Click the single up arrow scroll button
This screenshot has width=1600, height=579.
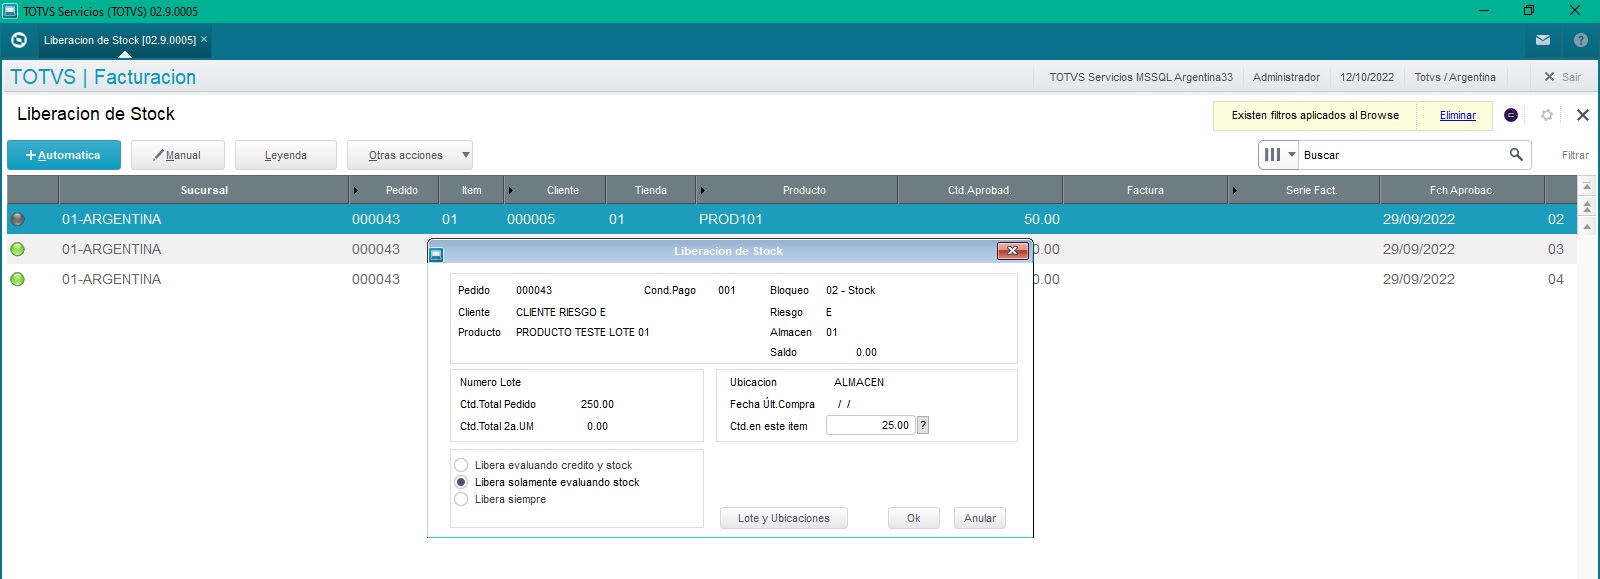point(1586,227)
